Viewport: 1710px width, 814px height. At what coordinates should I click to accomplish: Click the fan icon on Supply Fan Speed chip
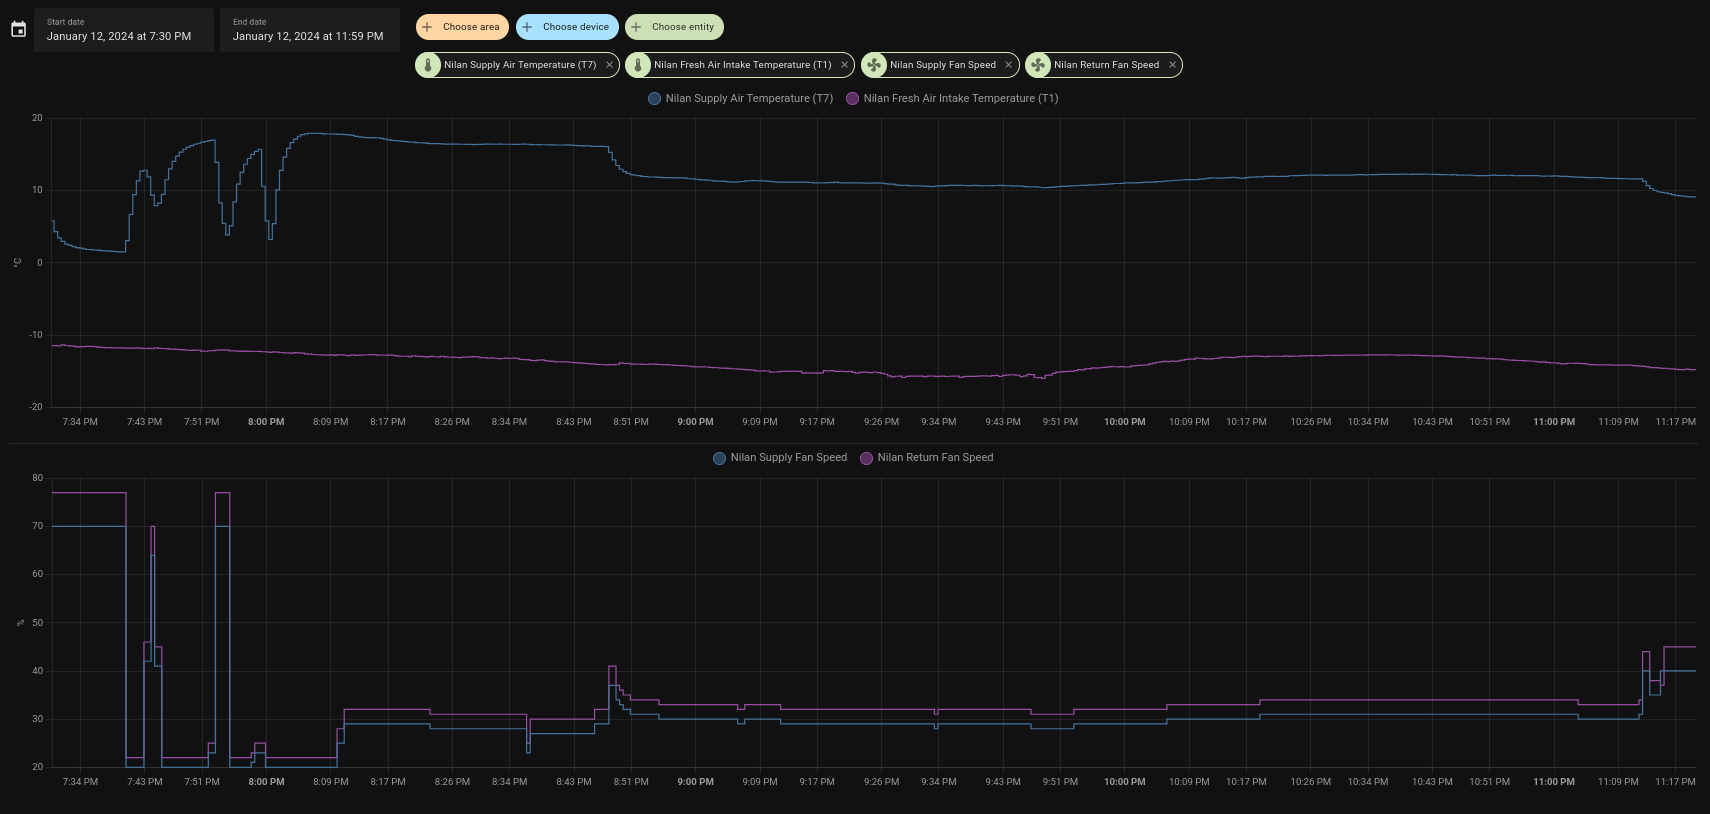coord(874,65)
